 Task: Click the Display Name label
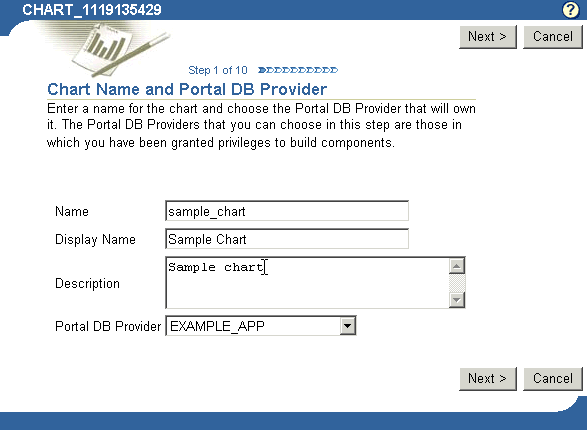[x=95, y=239]
